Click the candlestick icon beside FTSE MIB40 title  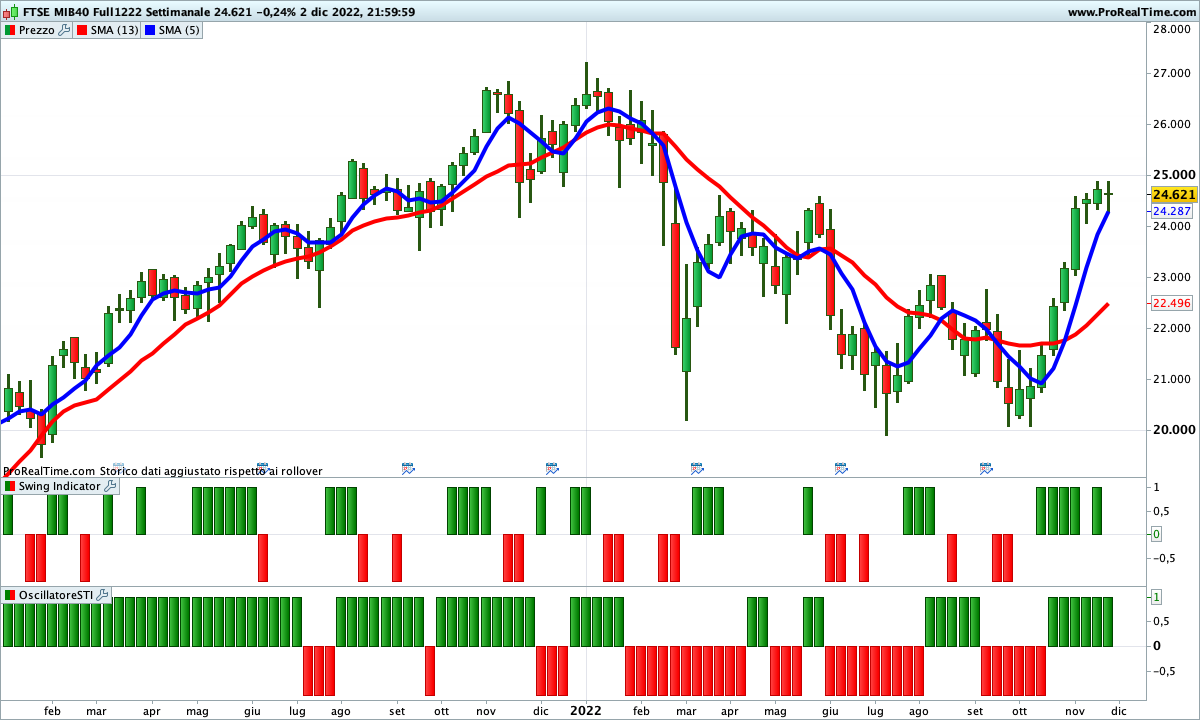10,12
